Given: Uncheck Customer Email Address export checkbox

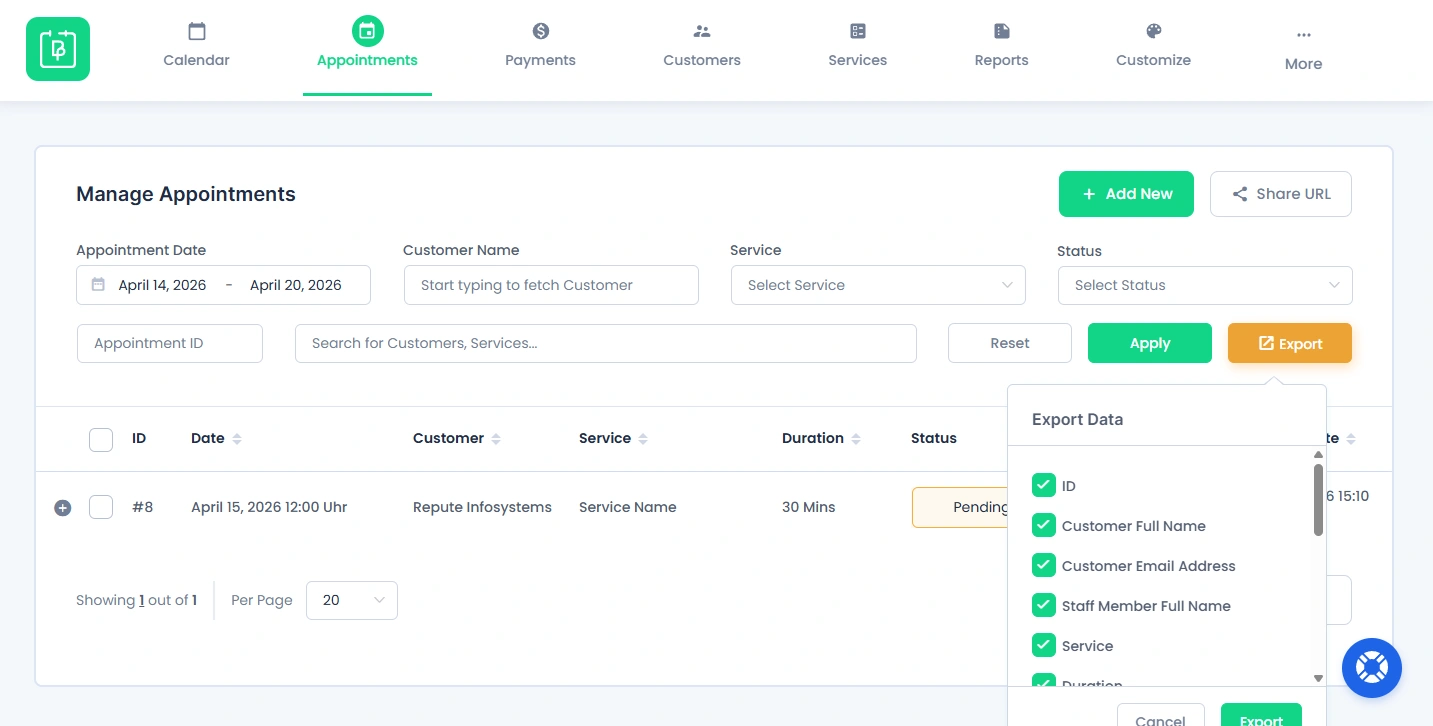Looking at the screenshot, I should [x=1044, y=565].
